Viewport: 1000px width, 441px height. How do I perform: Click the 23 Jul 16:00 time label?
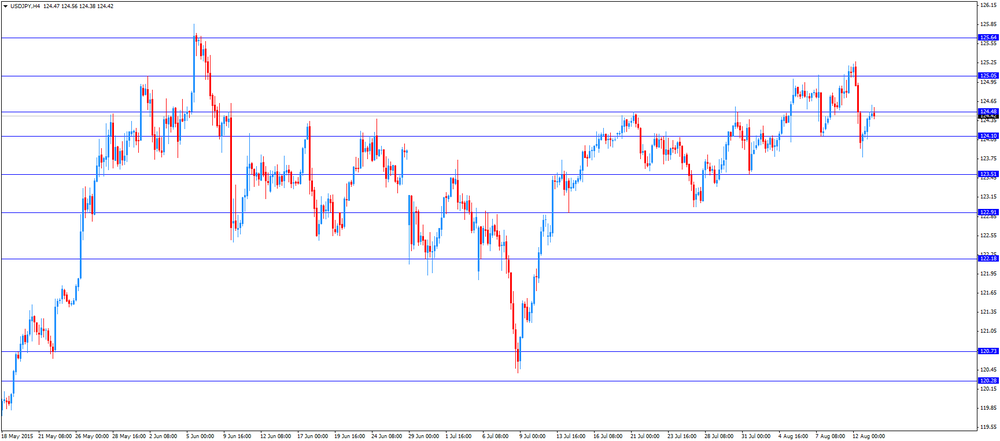click(x=684, y=436)
